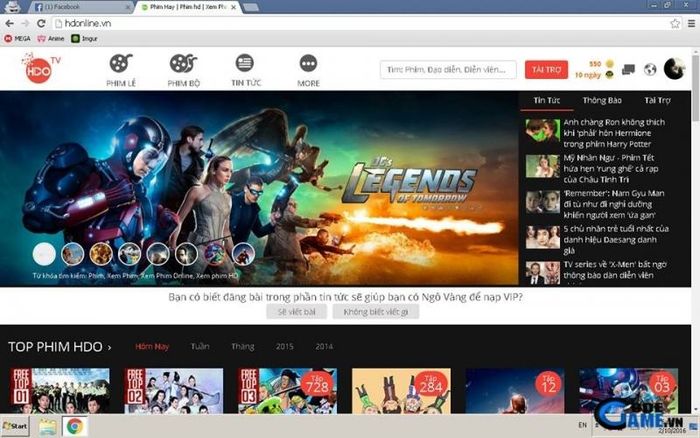700x438 pixels.
Task: Click the Không biết viết gì button
Action: (375, 312)
